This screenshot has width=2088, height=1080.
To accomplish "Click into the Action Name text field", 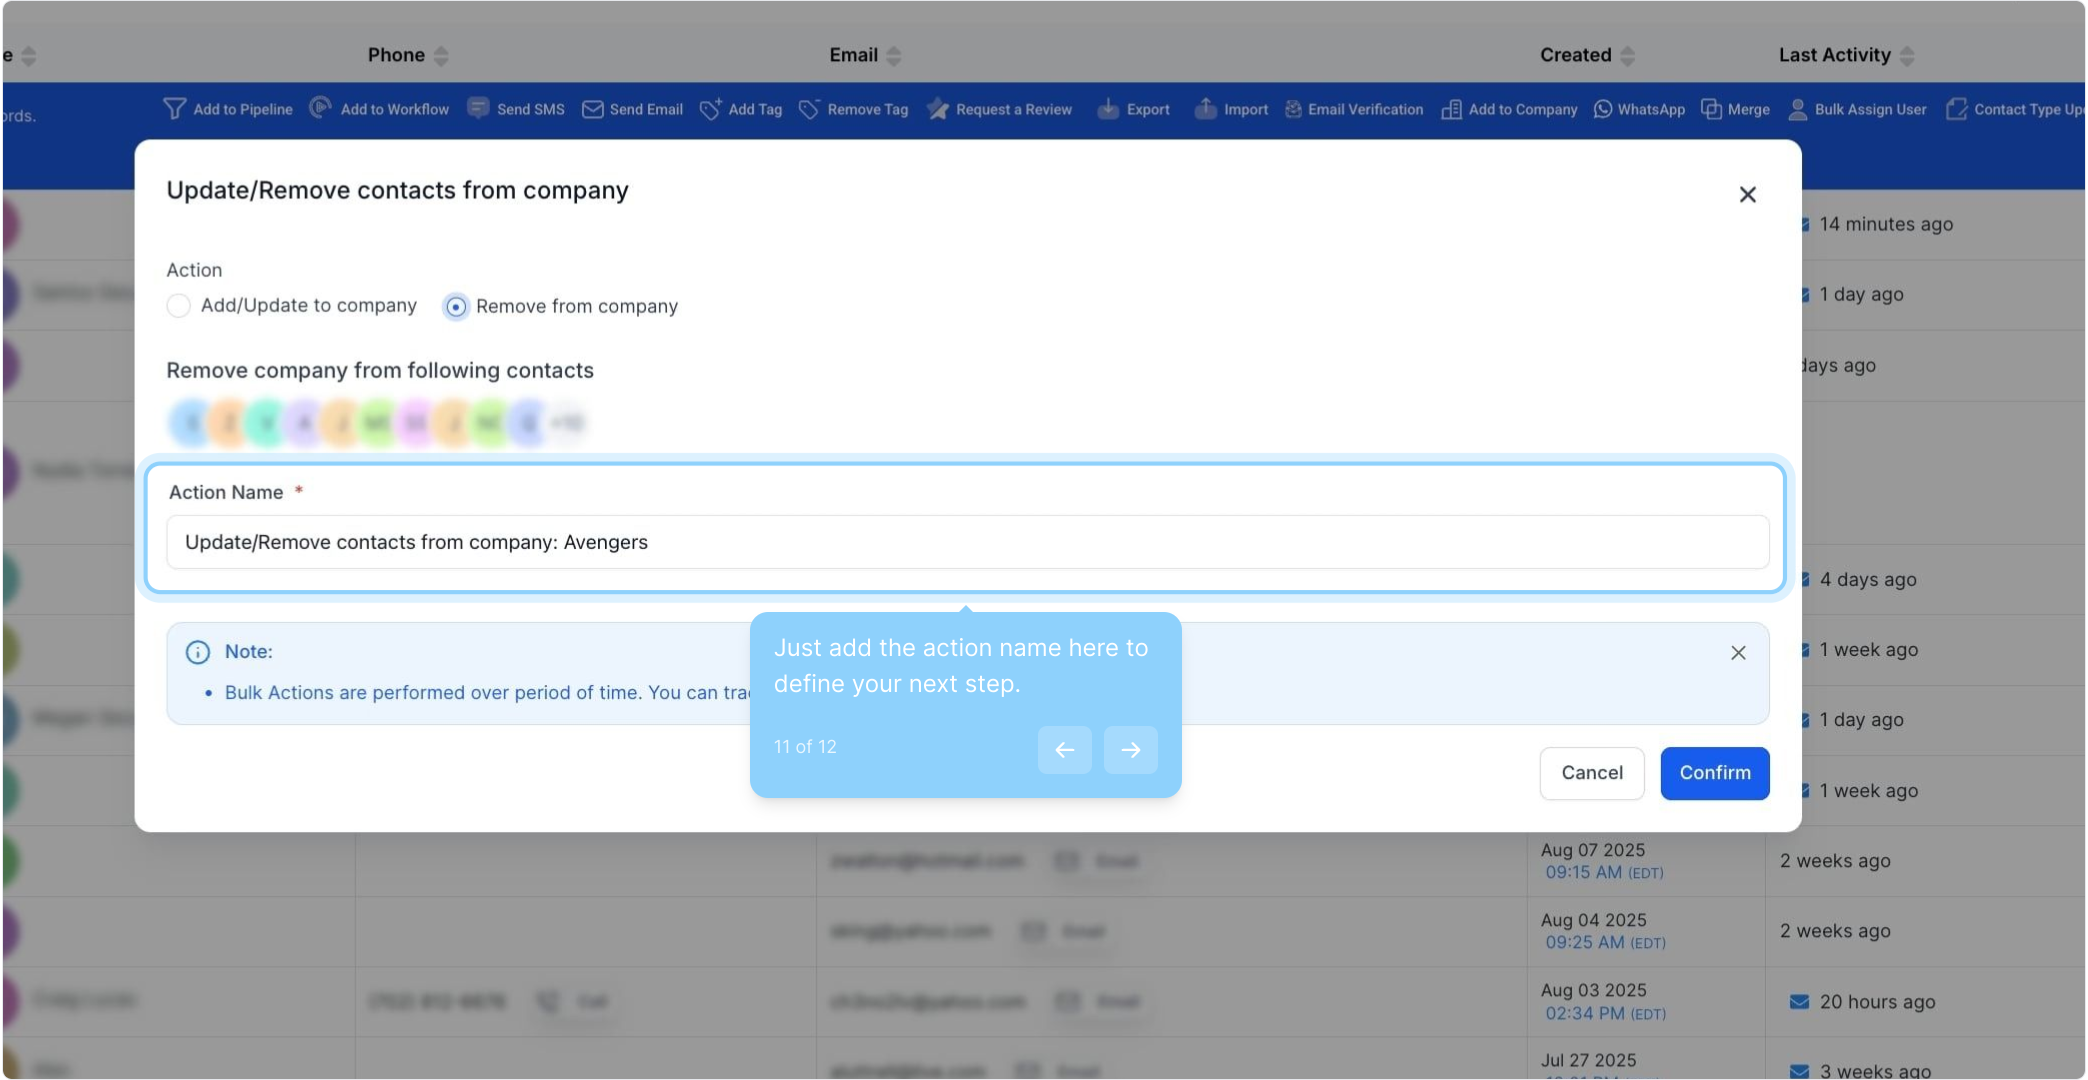I will pyautogui.click(x=966, y=542).
